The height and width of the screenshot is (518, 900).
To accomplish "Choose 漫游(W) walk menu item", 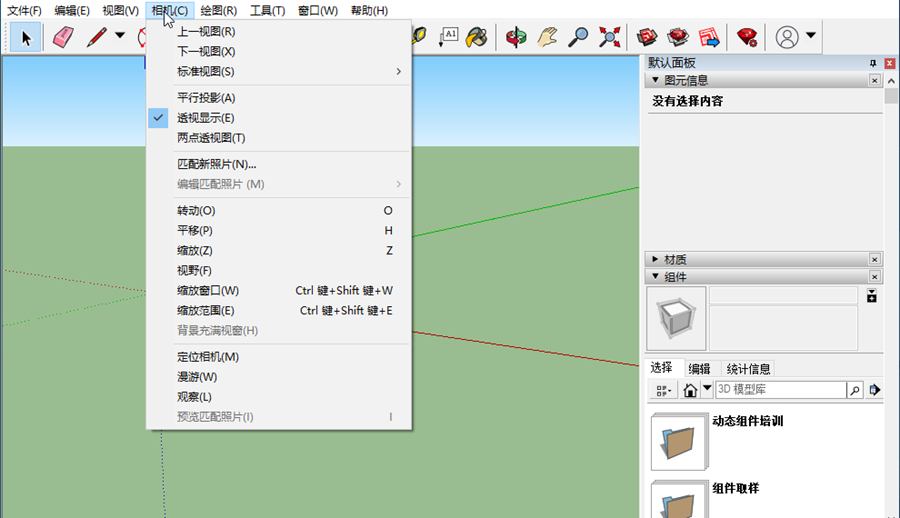I will pyautogui.click(x=279, y=377).
